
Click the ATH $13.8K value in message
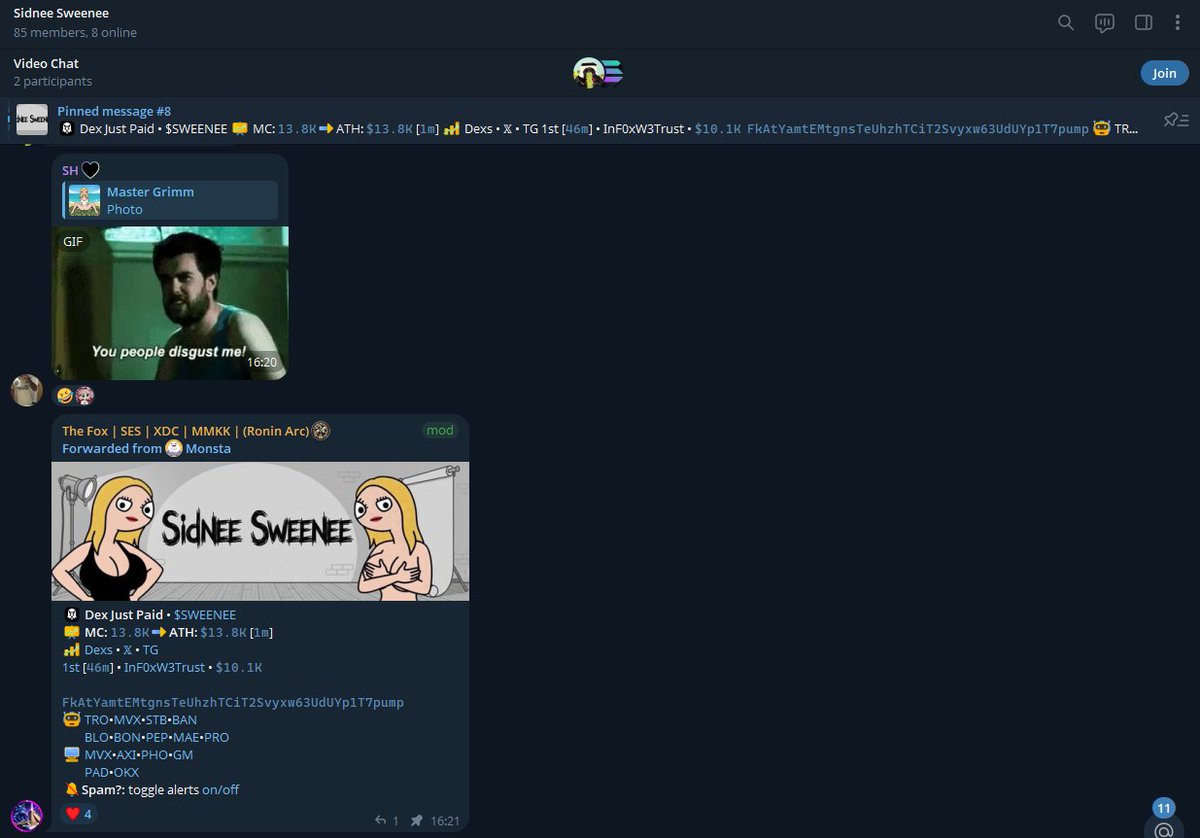pyautogui.click(x=223, y=633)
